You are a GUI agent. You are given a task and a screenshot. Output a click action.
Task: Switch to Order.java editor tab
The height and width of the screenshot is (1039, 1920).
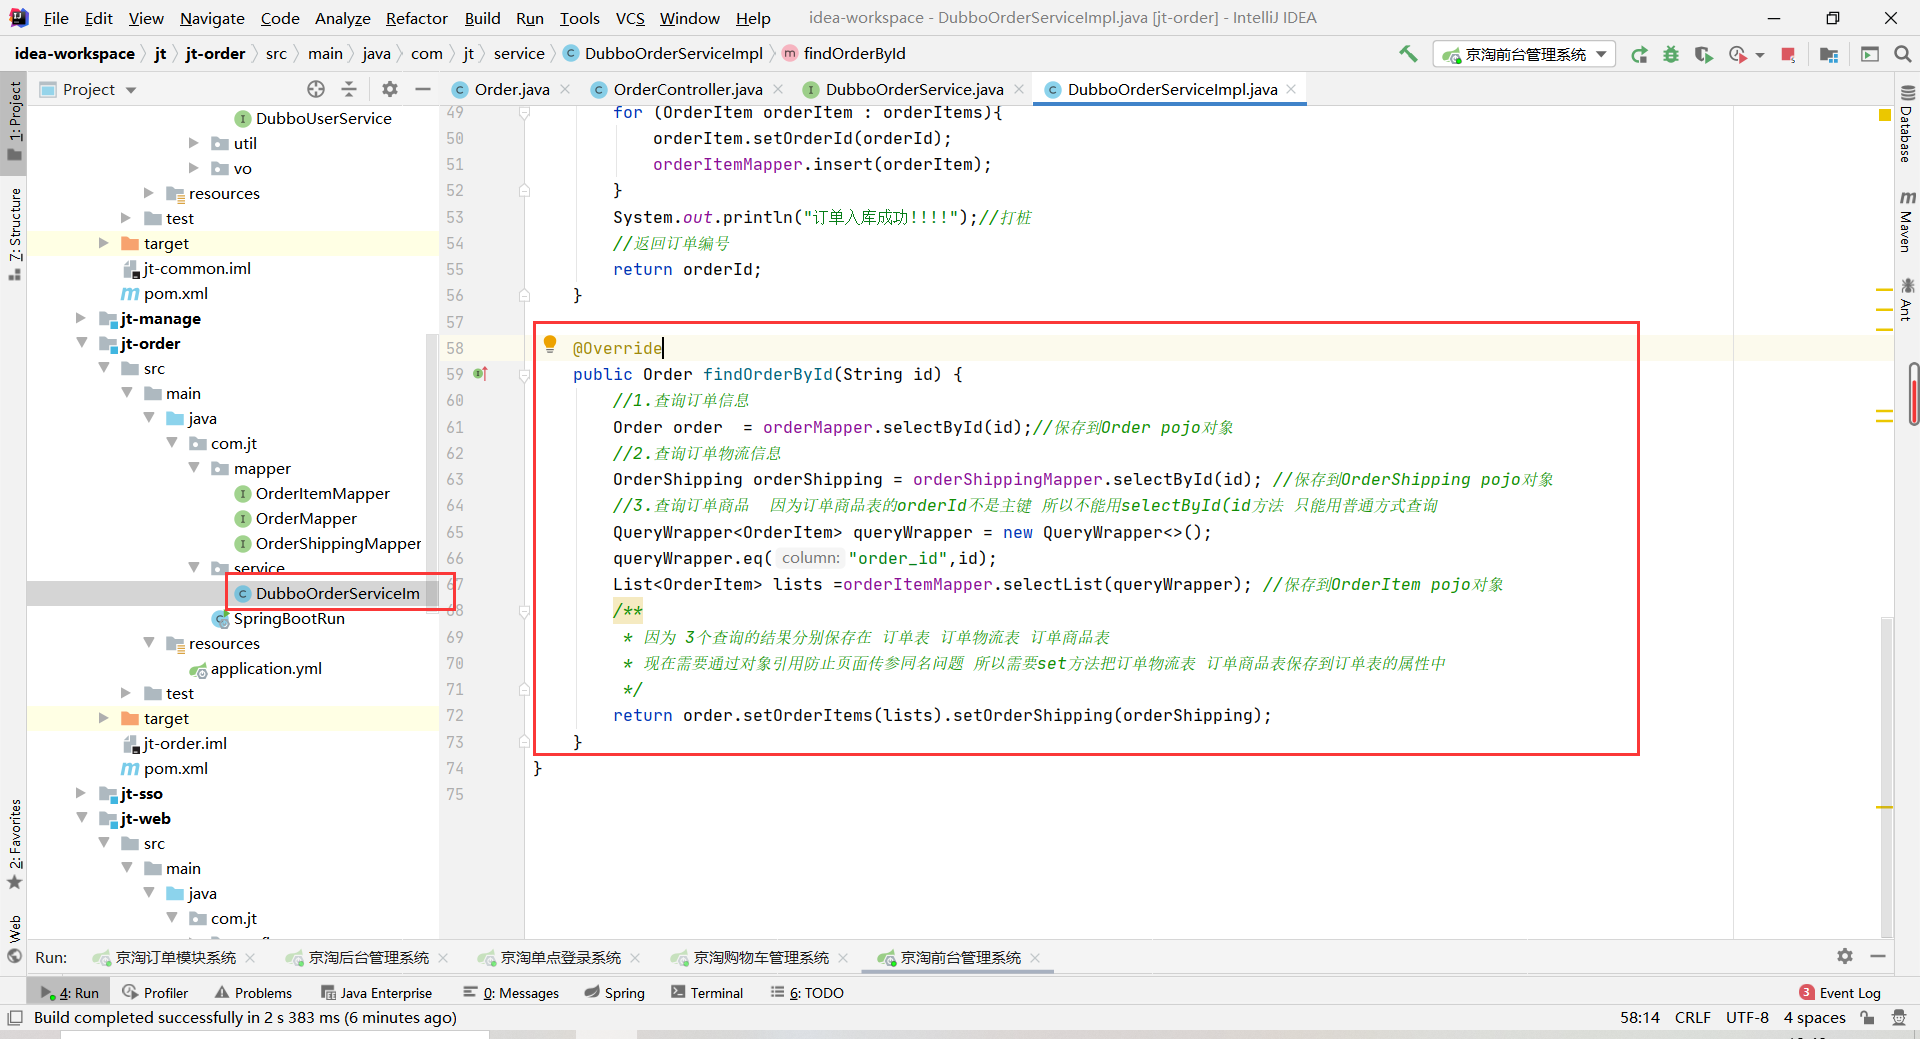pyautogui.click(x=511, y=89)
